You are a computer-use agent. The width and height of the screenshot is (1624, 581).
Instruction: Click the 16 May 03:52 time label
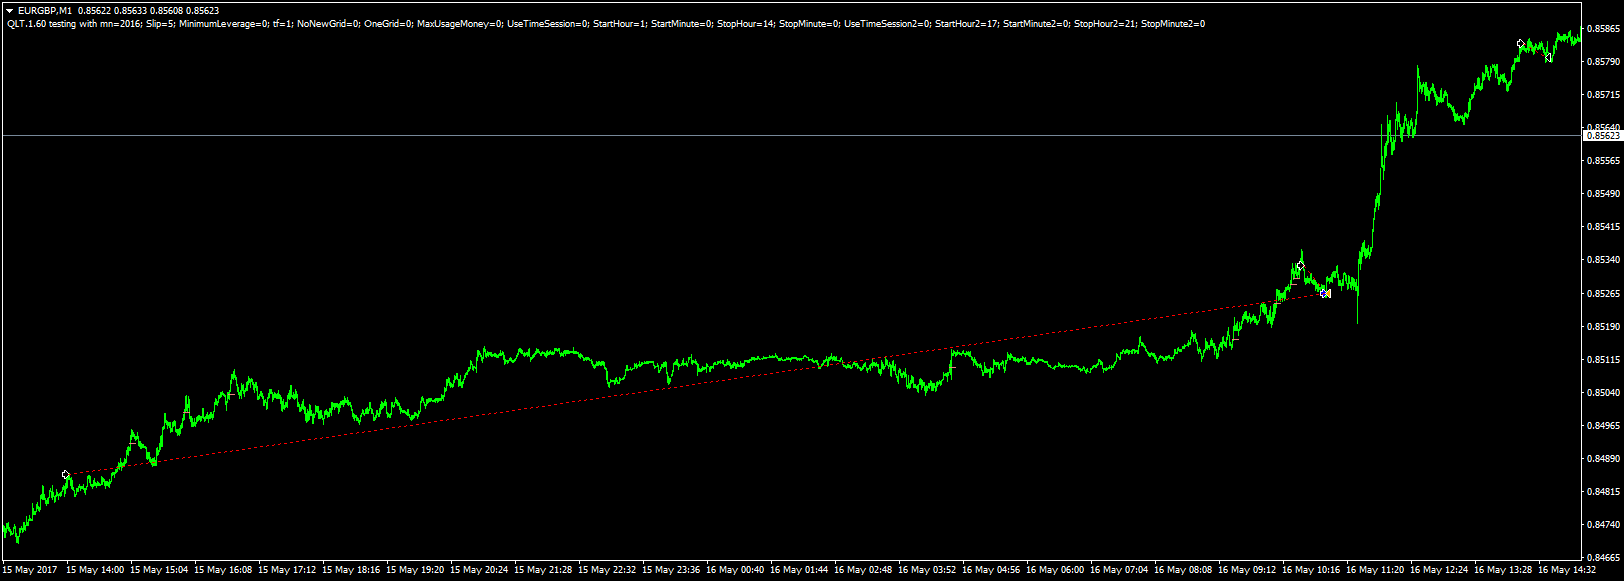927,570
